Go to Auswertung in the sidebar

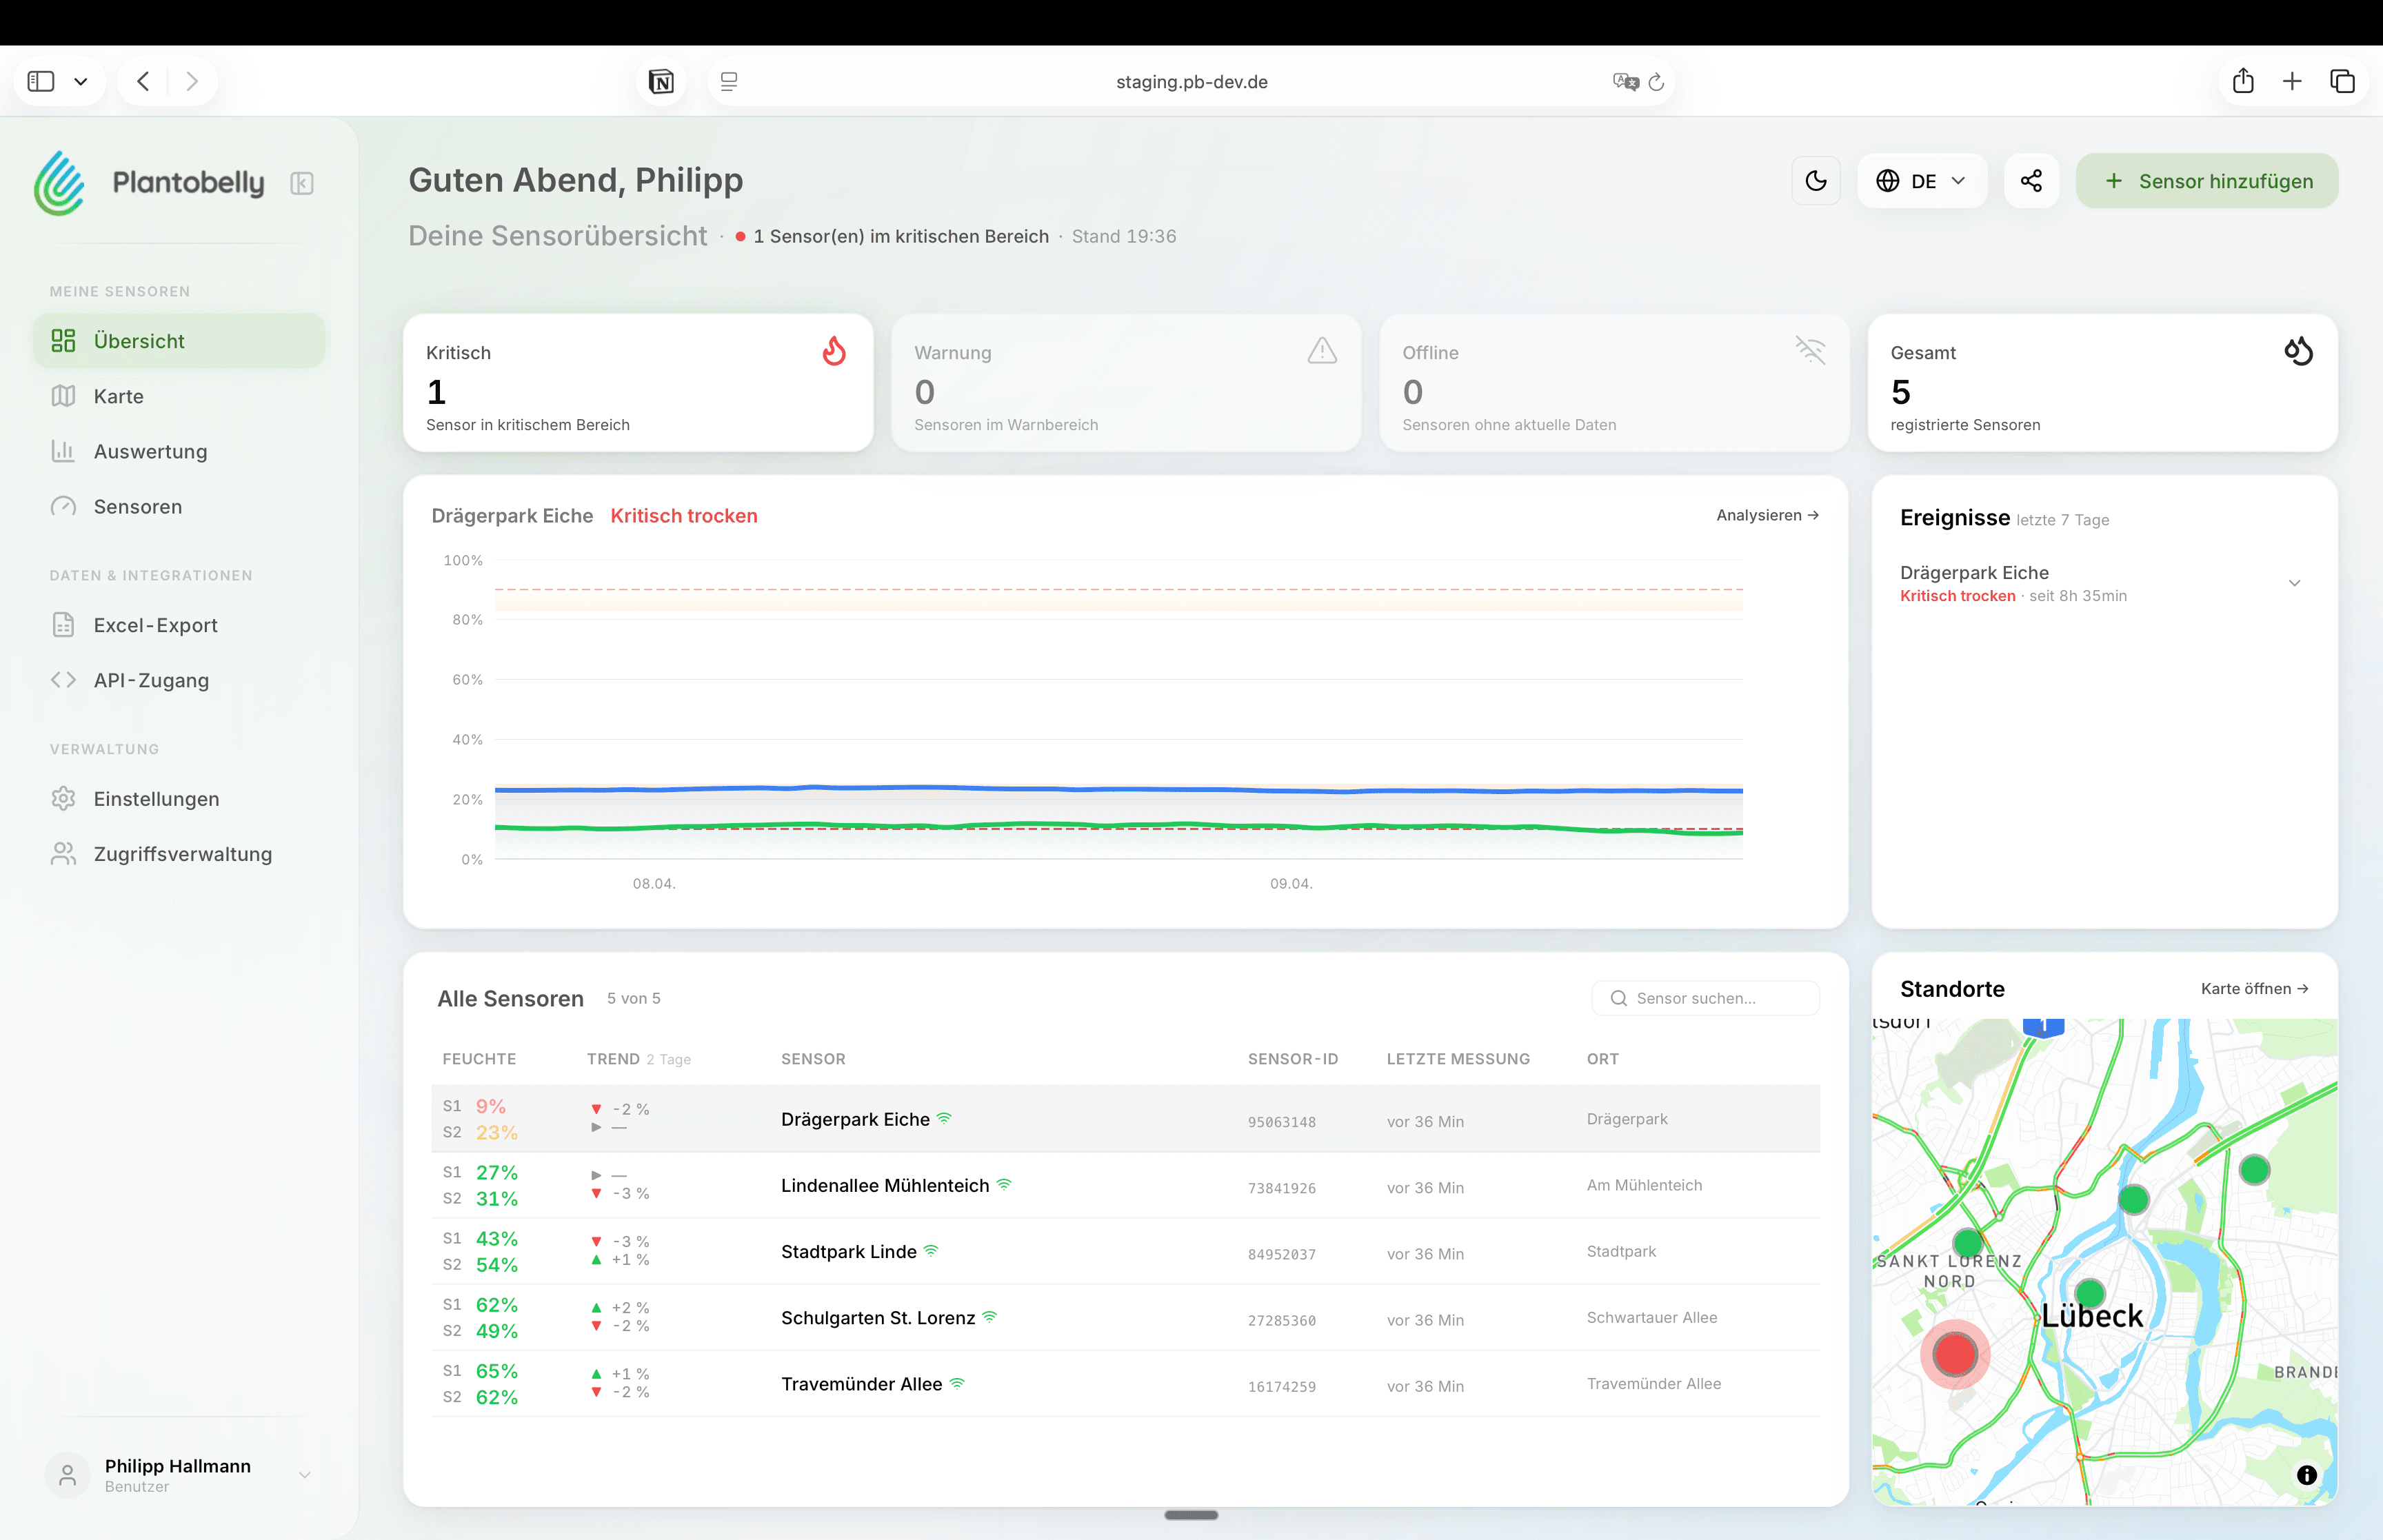[x=150, y=451]
